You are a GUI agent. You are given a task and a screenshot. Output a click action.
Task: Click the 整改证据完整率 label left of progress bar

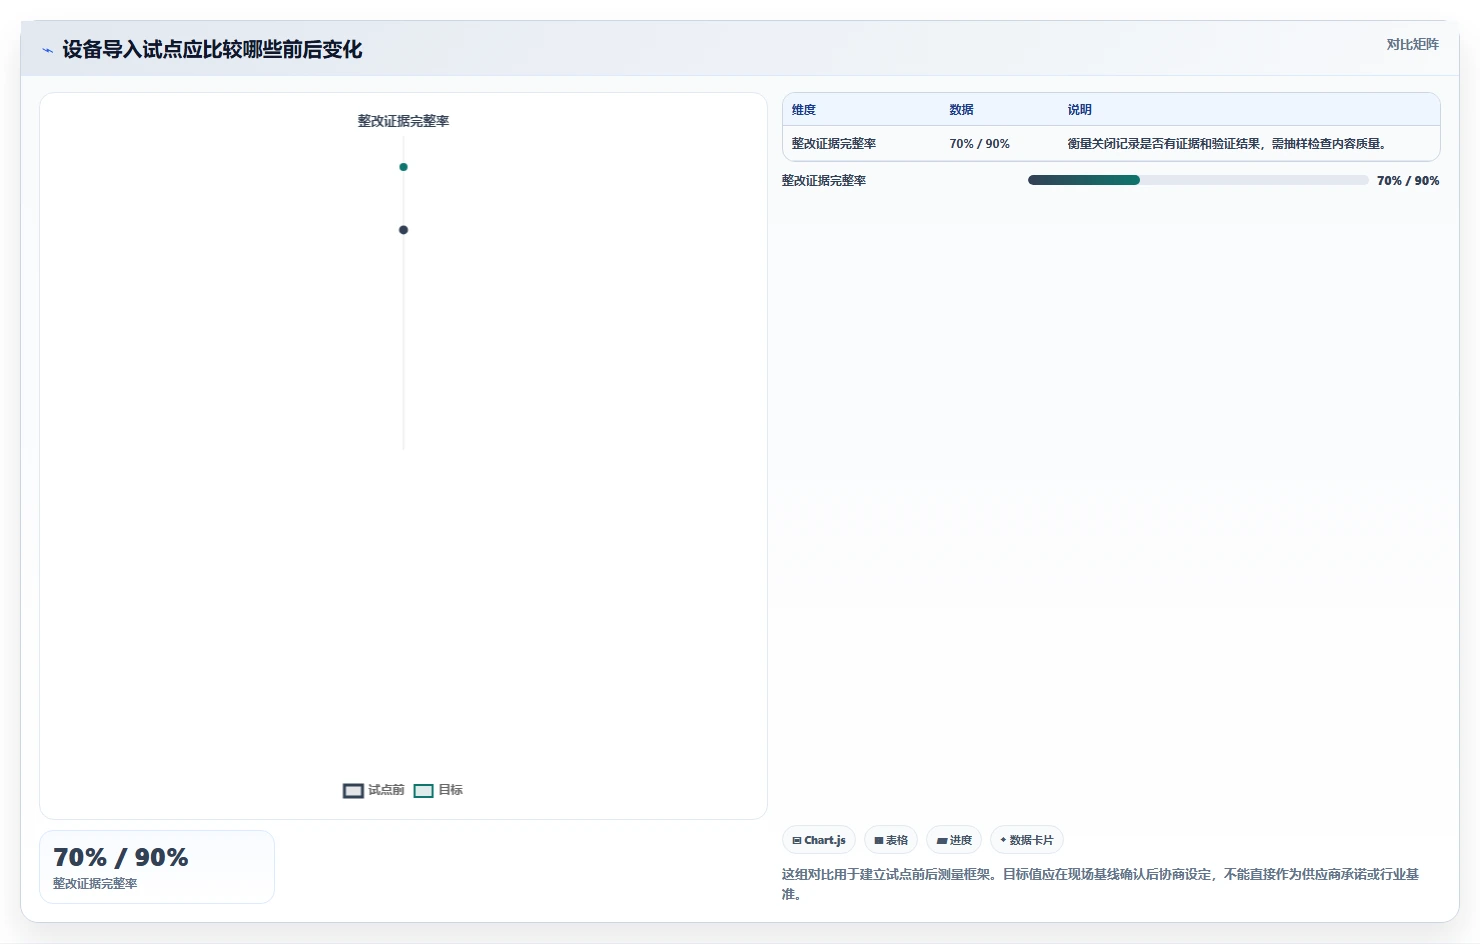click(x=824, y=181)
